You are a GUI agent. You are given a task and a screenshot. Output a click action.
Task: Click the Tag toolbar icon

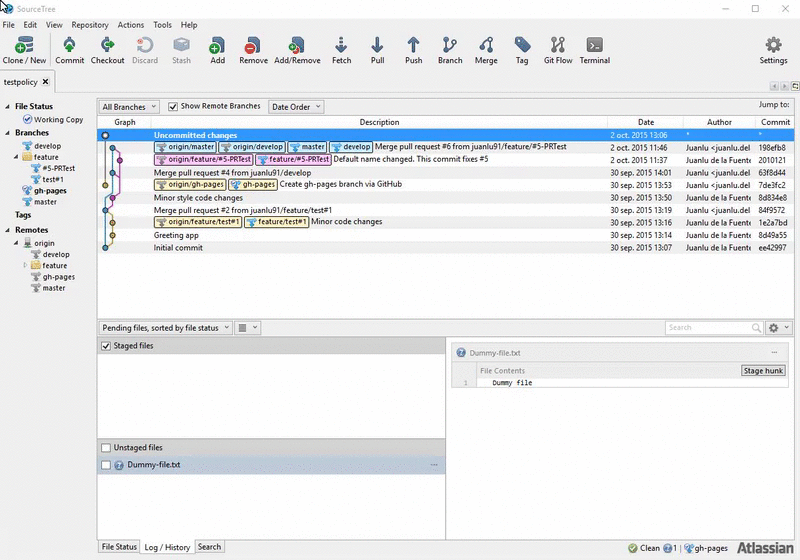click(522, 50)
